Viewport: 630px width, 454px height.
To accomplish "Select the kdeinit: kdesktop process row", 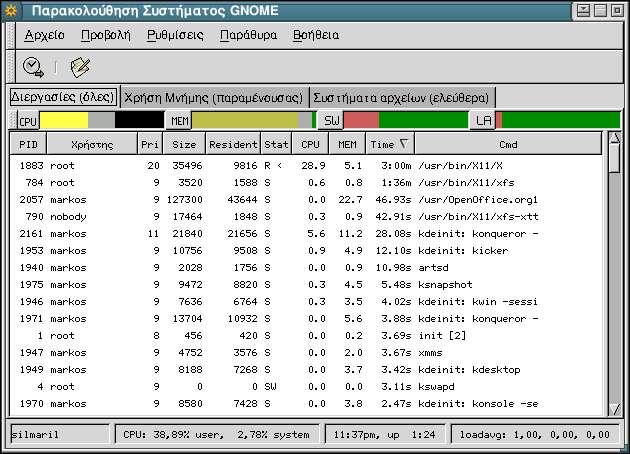I will (306, 370).
